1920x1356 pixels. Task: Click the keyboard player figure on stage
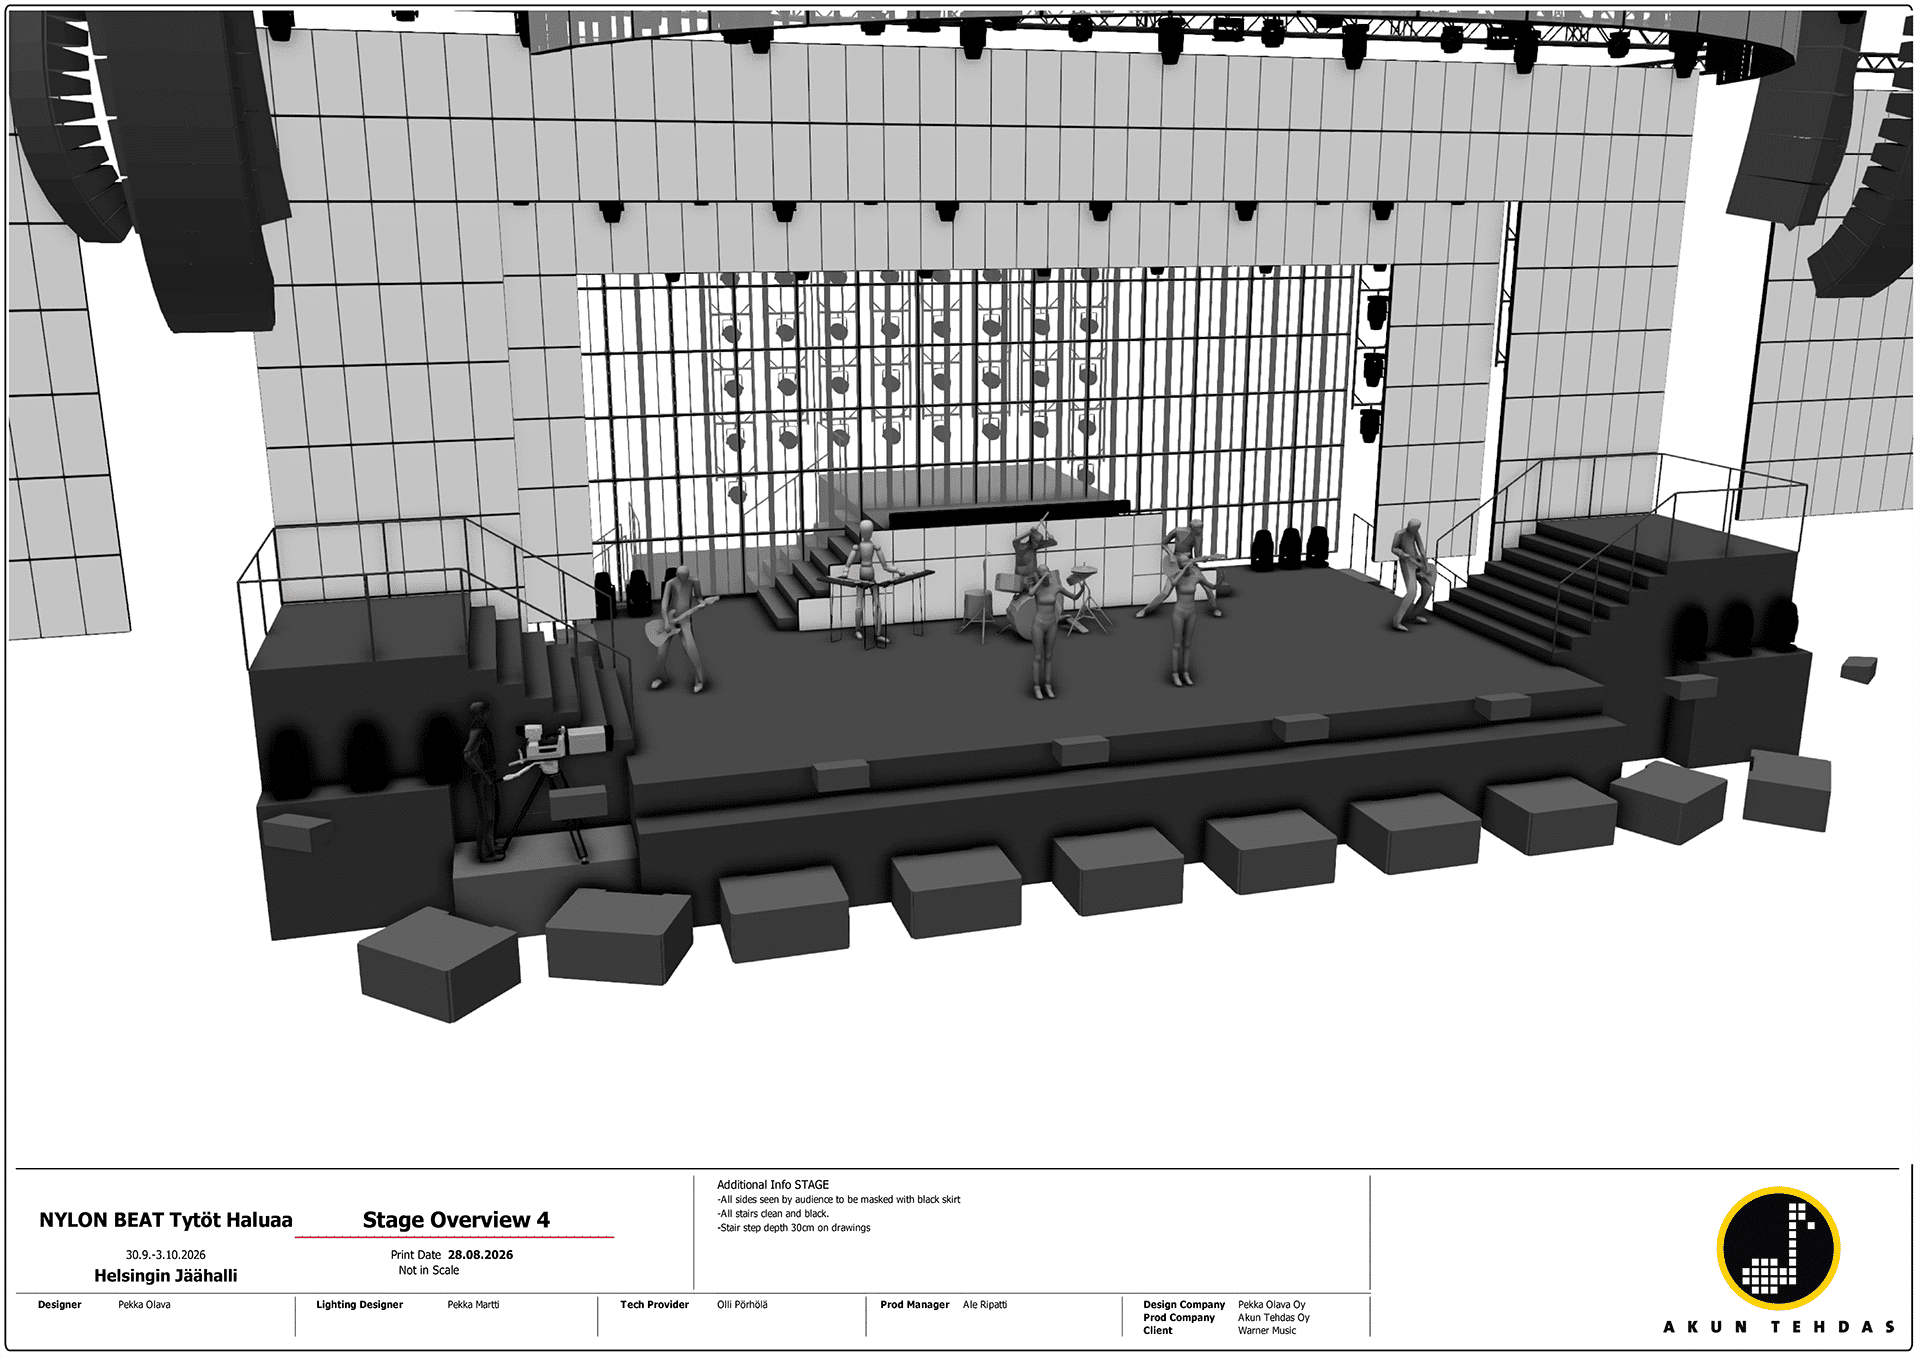pos(866,582)
